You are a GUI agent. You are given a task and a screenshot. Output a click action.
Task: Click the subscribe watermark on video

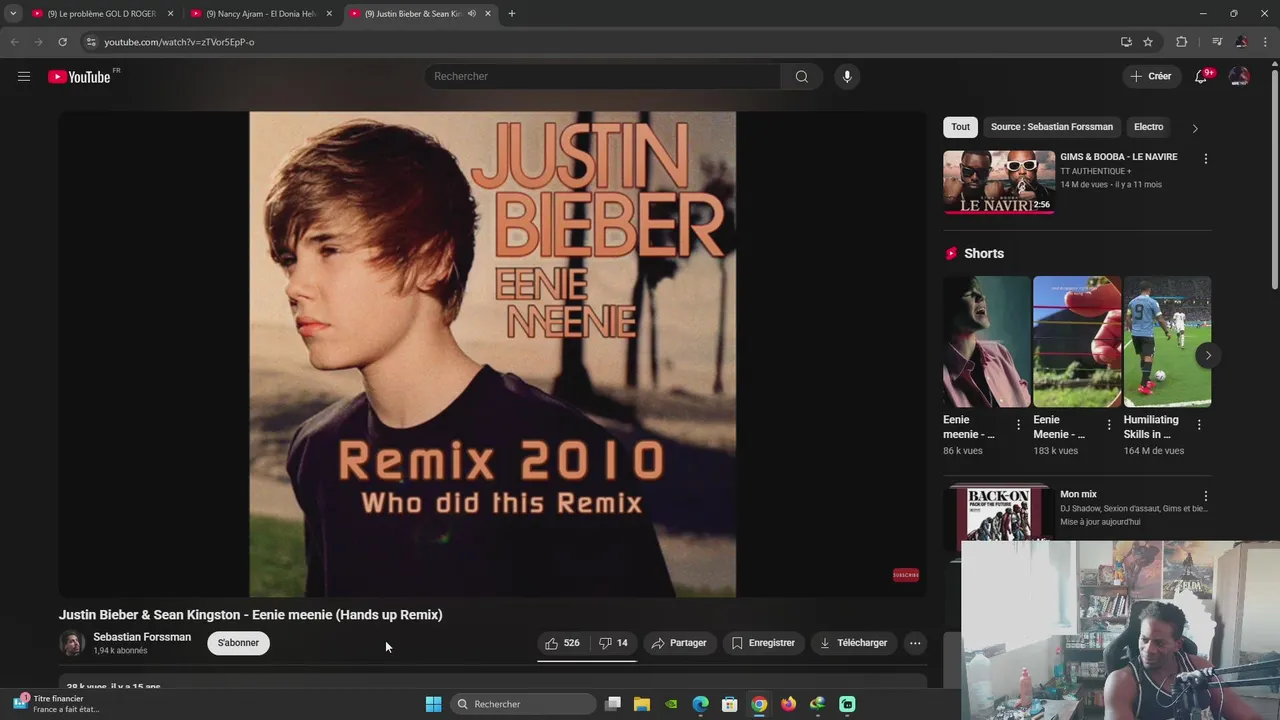pyautogui.click(x=906, y=575)
